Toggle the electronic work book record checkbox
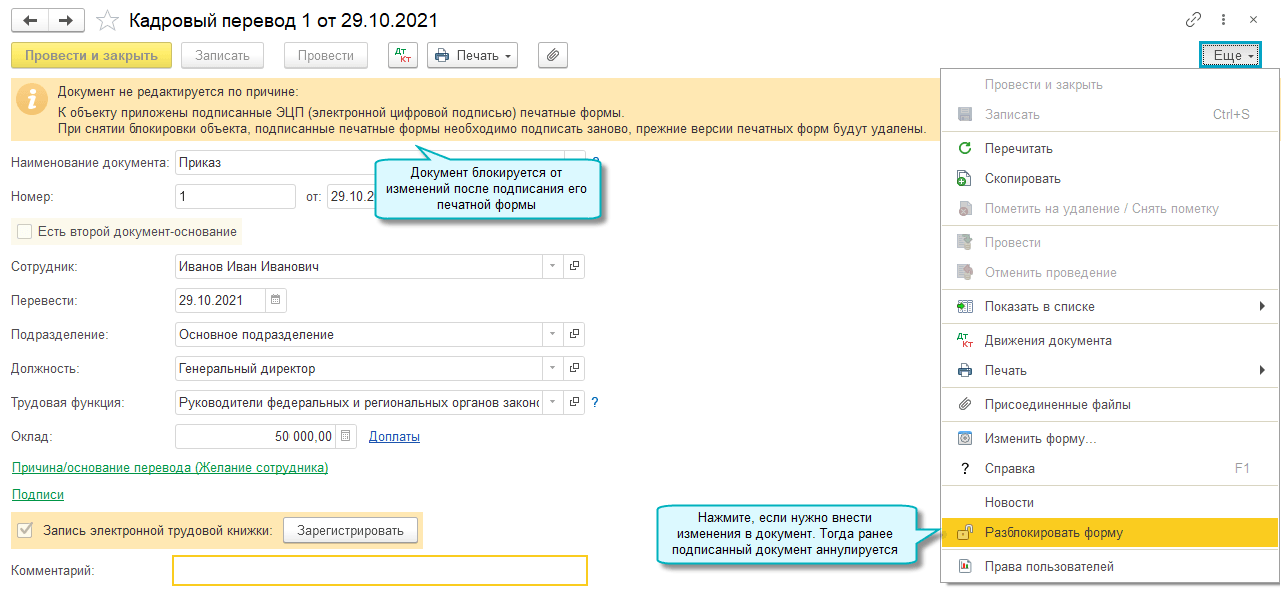 25,530
